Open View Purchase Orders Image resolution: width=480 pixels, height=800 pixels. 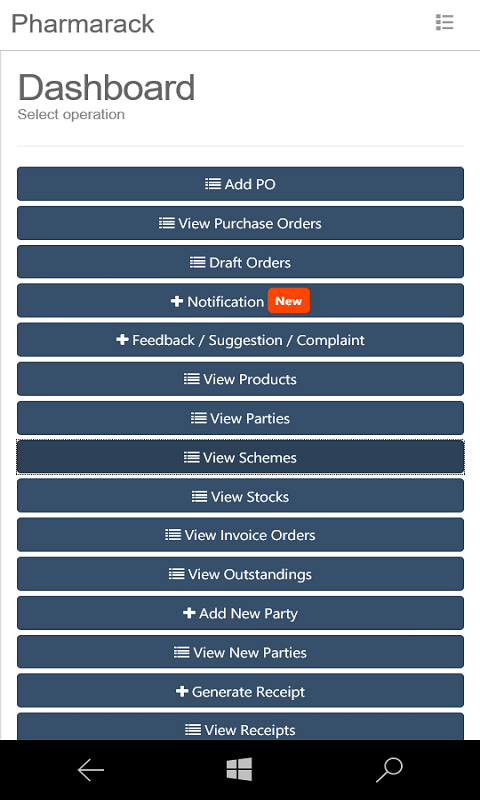point(240,223)
